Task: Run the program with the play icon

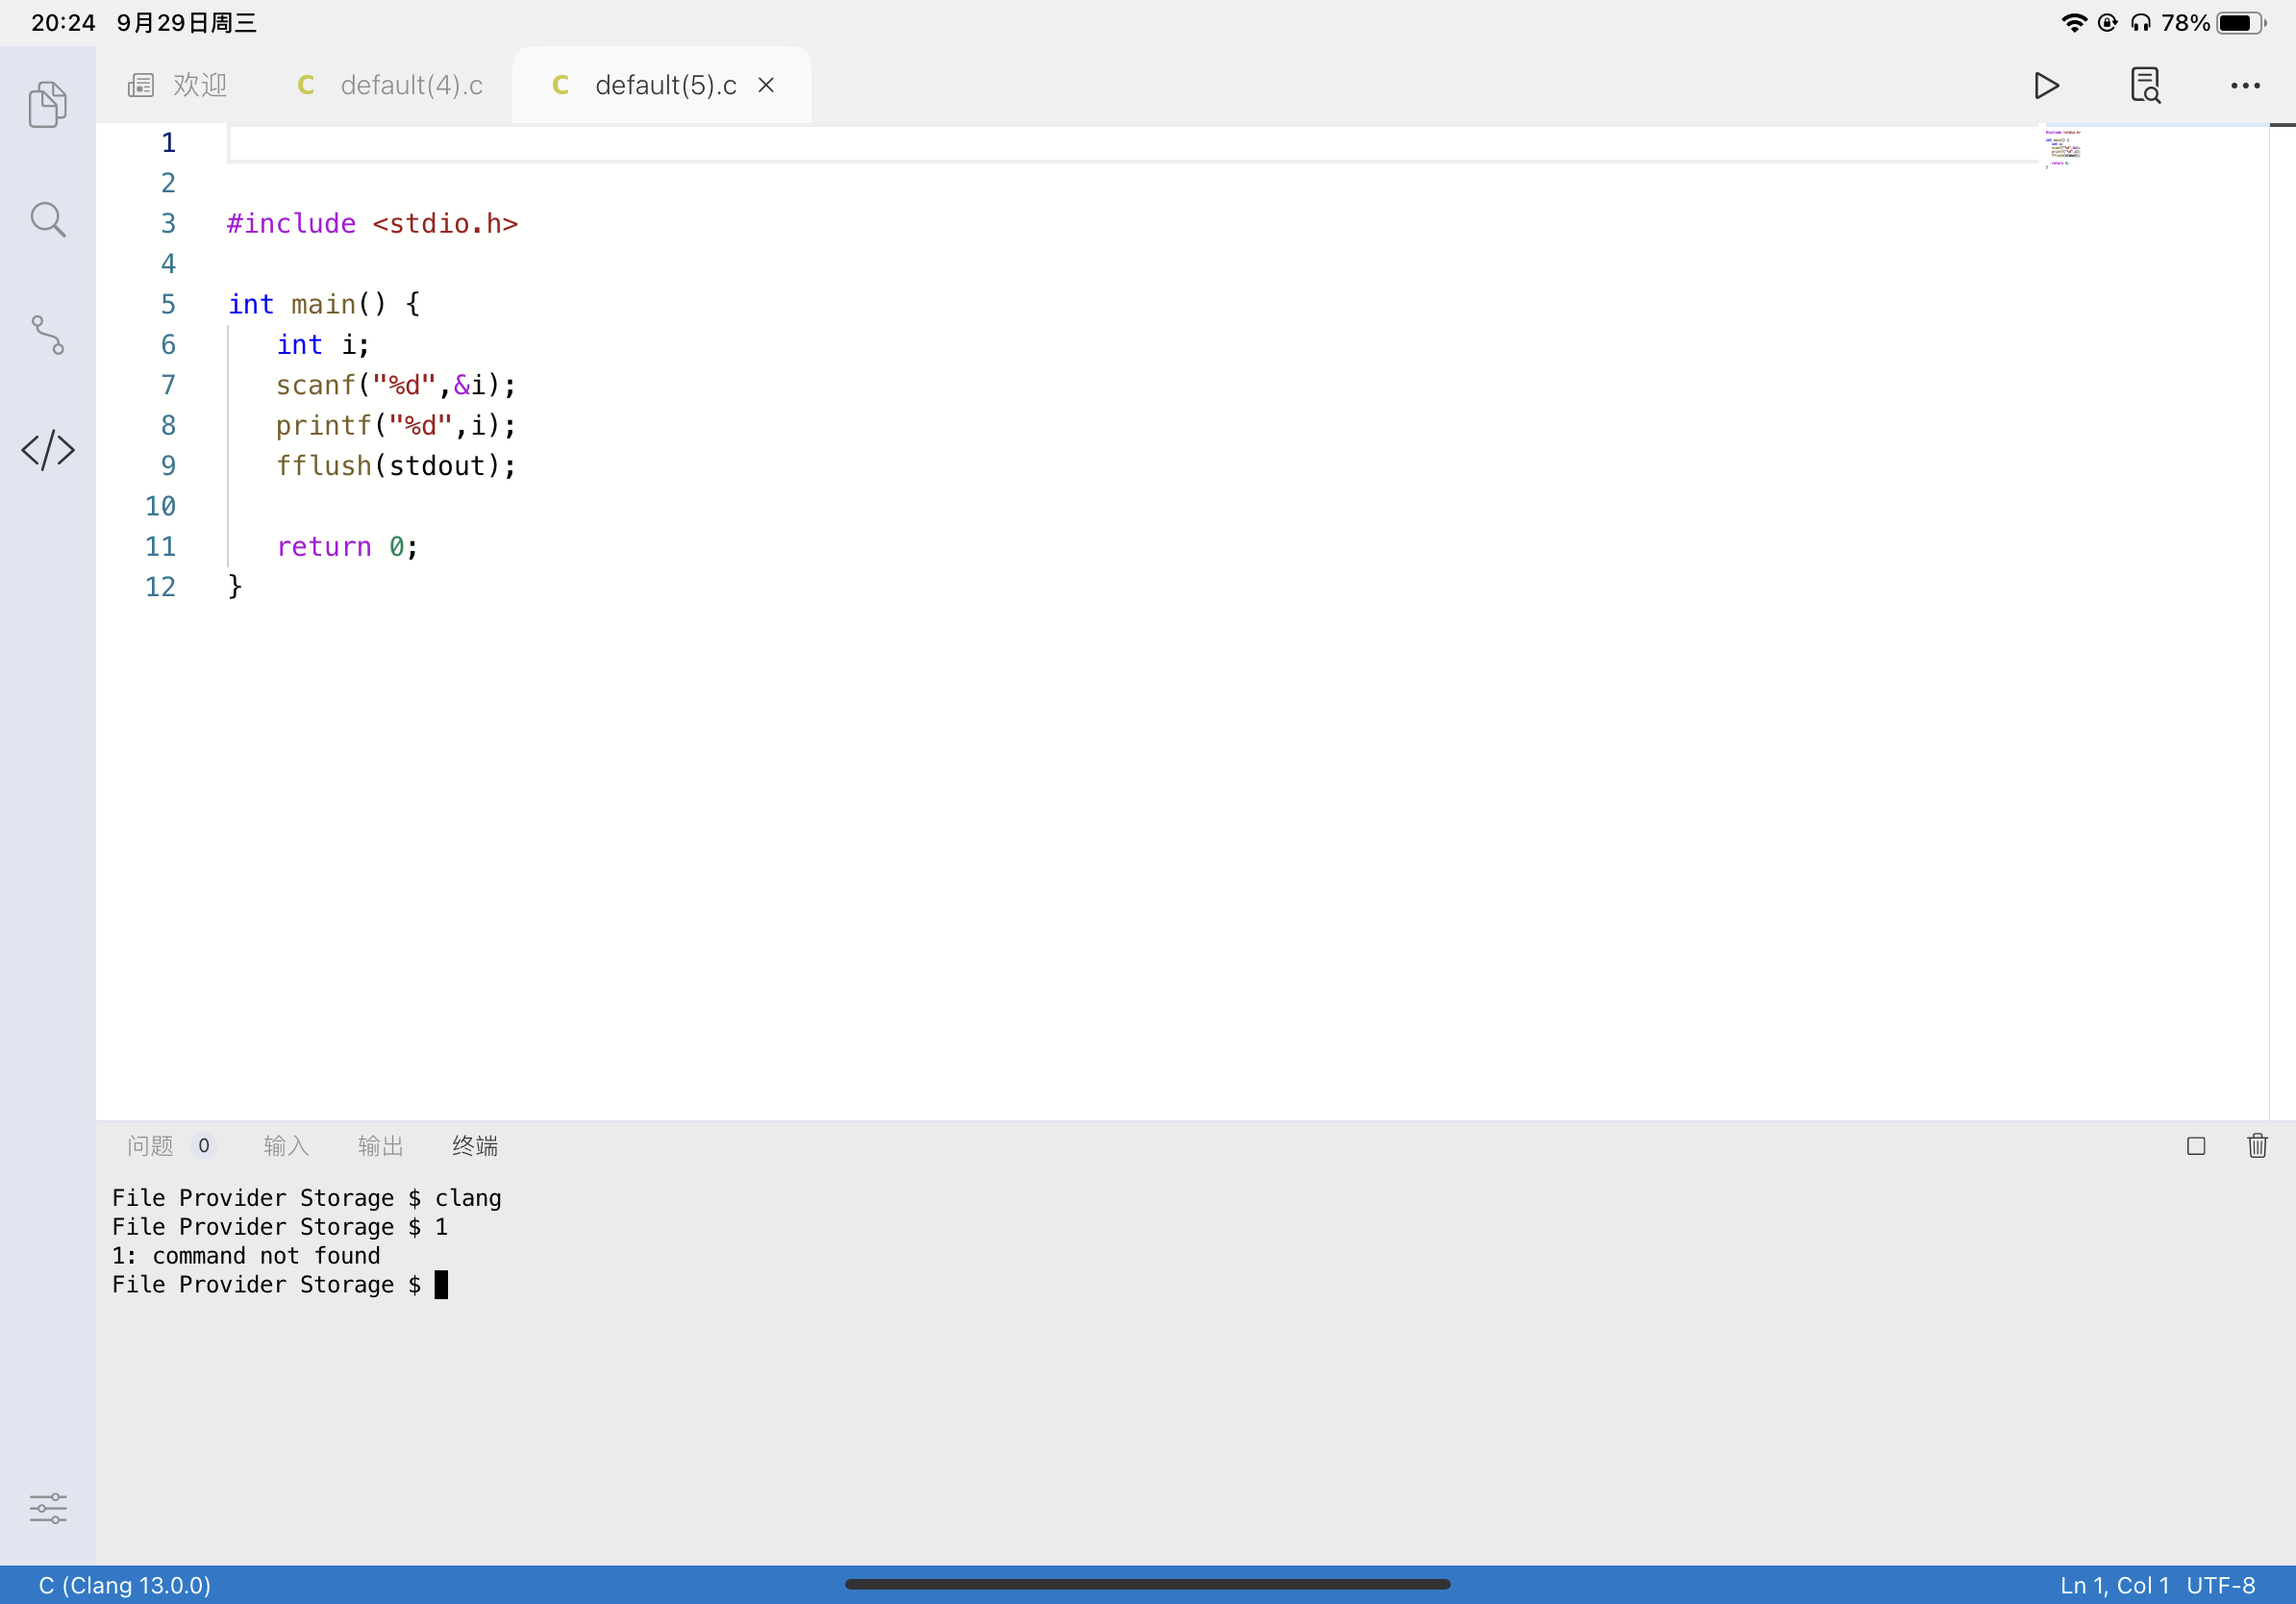Action: pos(2046,85)
